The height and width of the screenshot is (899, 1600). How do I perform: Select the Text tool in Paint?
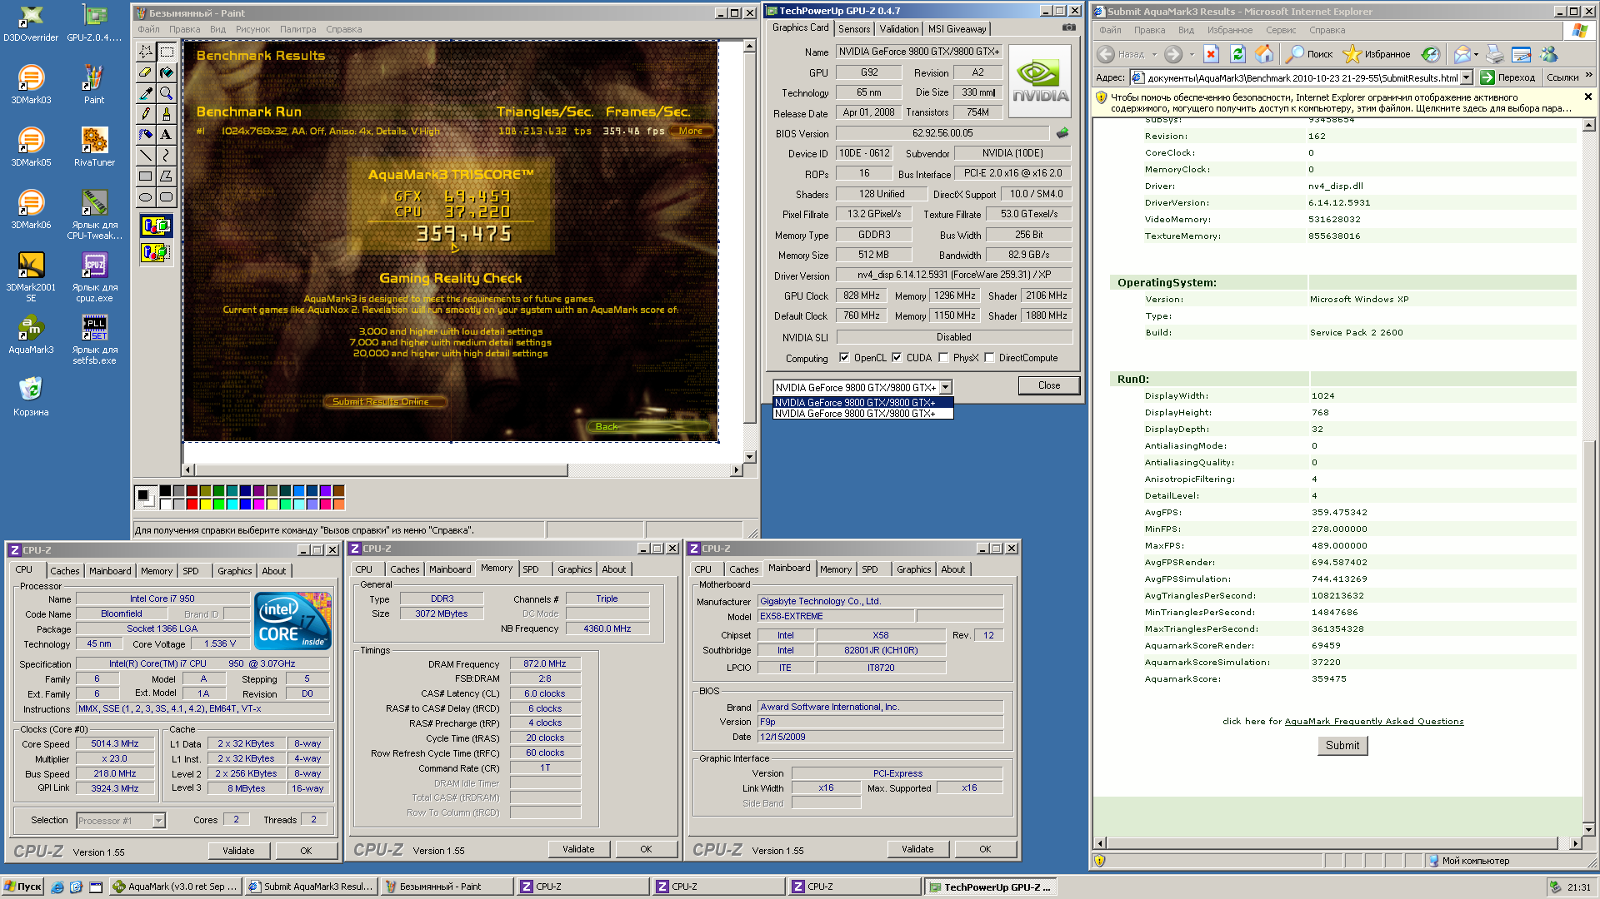(x=166, y=134)
